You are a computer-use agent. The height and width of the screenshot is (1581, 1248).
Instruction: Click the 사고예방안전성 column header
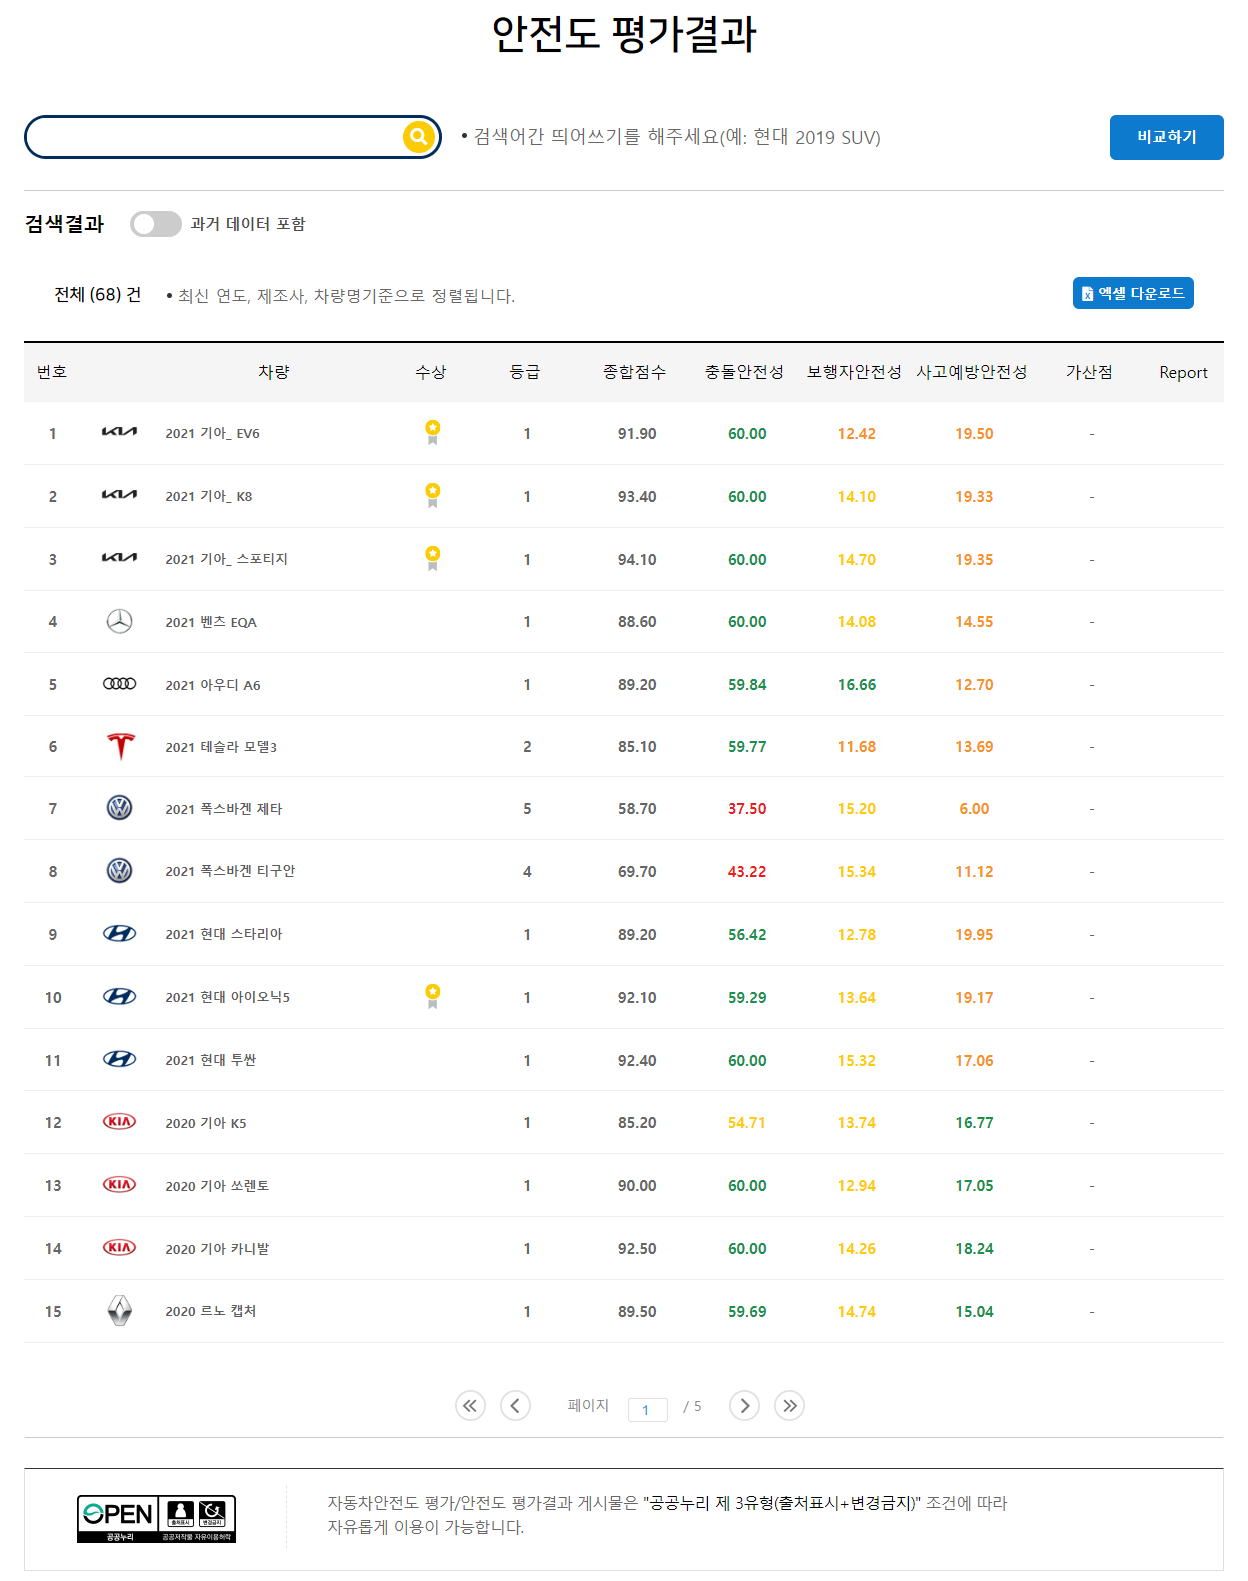pyautogui.click(x=972, y=372)
